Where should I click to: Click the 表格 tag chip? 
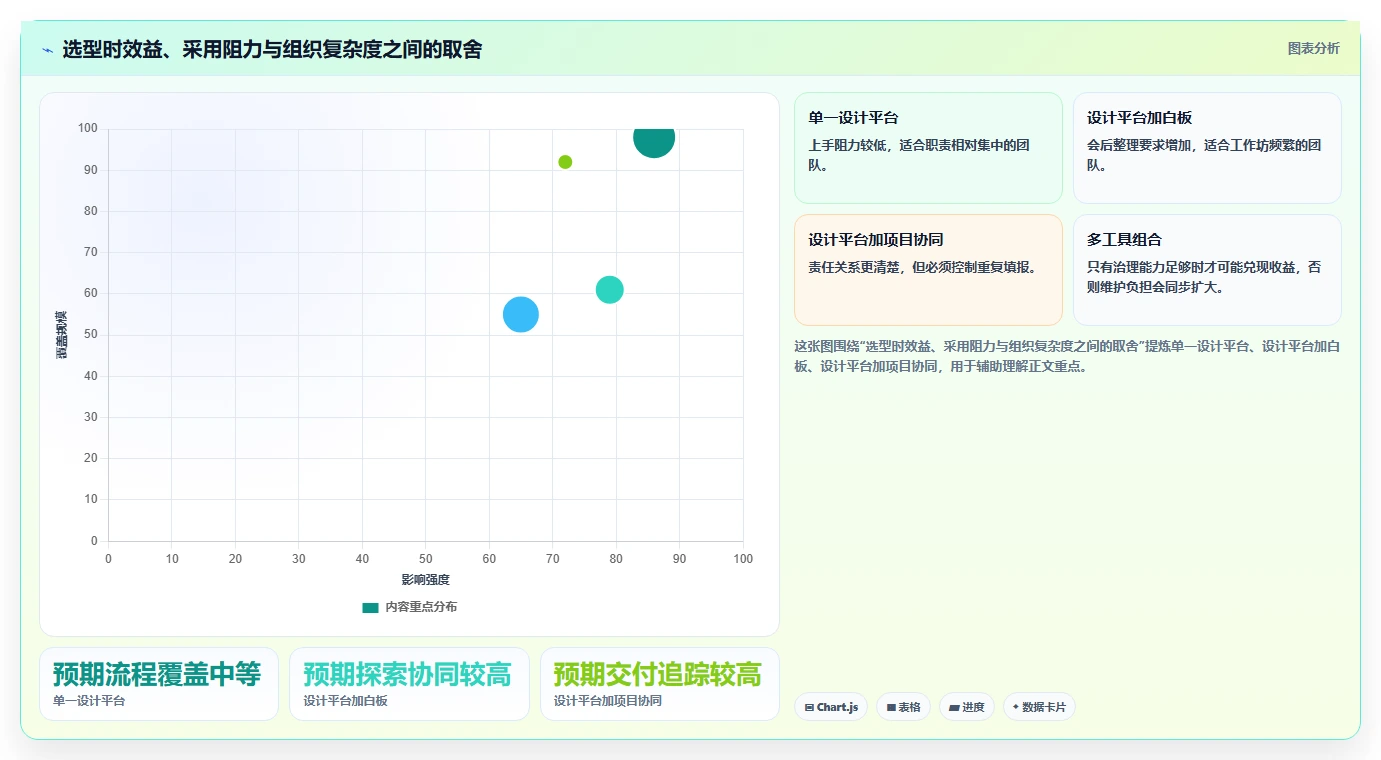click(903, 707)
